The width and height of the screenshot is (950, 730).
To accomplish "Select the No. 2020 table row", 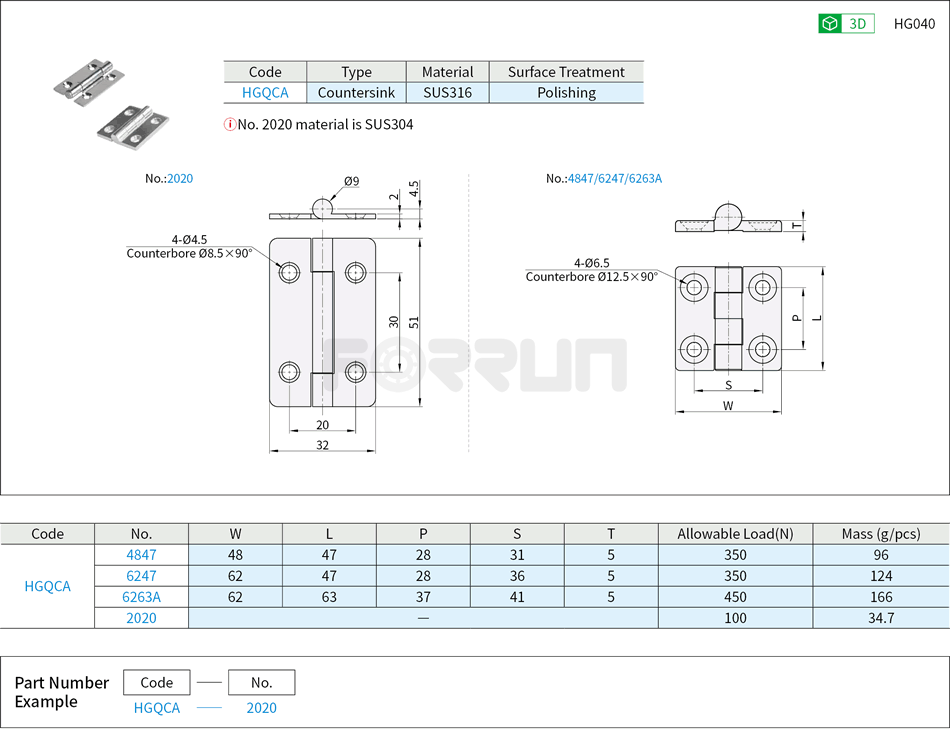I will (140, 619).
